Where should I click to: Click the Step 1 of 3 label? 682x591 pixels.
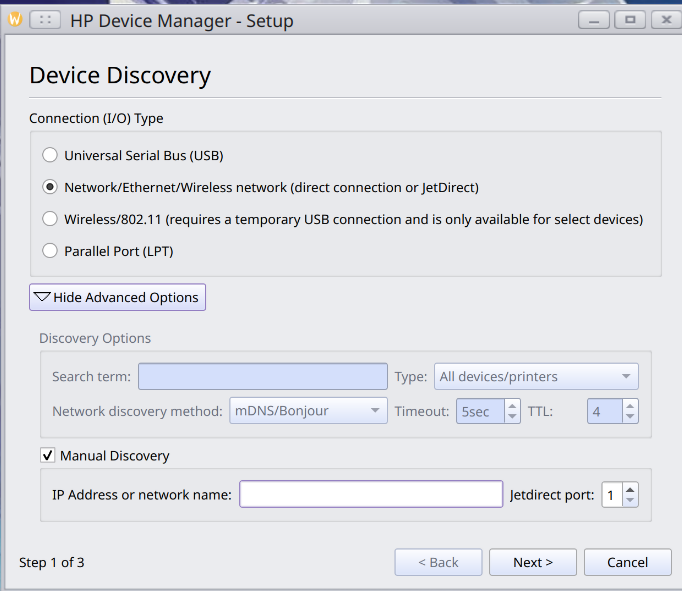pos(52,562)
